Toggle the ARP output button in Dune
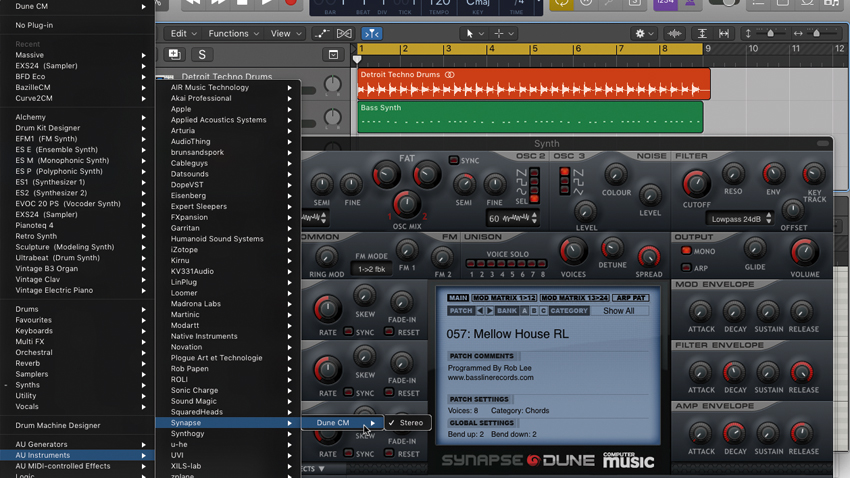 686,268
